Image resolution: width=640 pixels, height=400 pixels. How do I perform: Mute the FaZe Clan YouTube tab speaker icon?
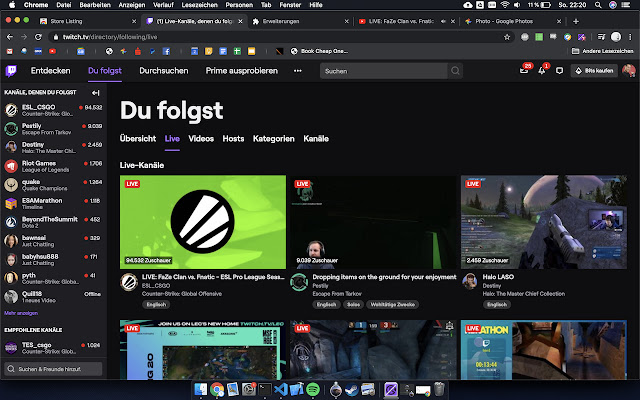point(443,21)
